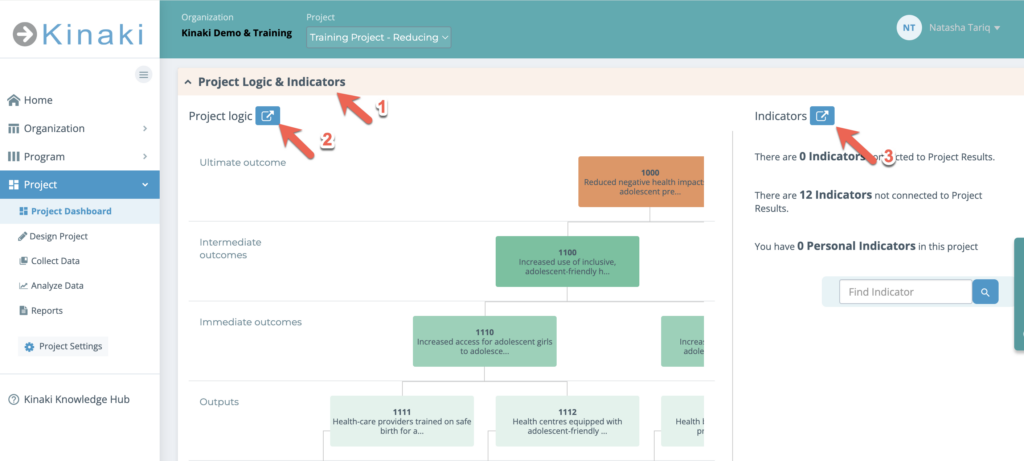The width and height of the screenshot is (1024, 461).
Task: Click the '12 Indicators' not connected text
Action: tap(835, 195)
